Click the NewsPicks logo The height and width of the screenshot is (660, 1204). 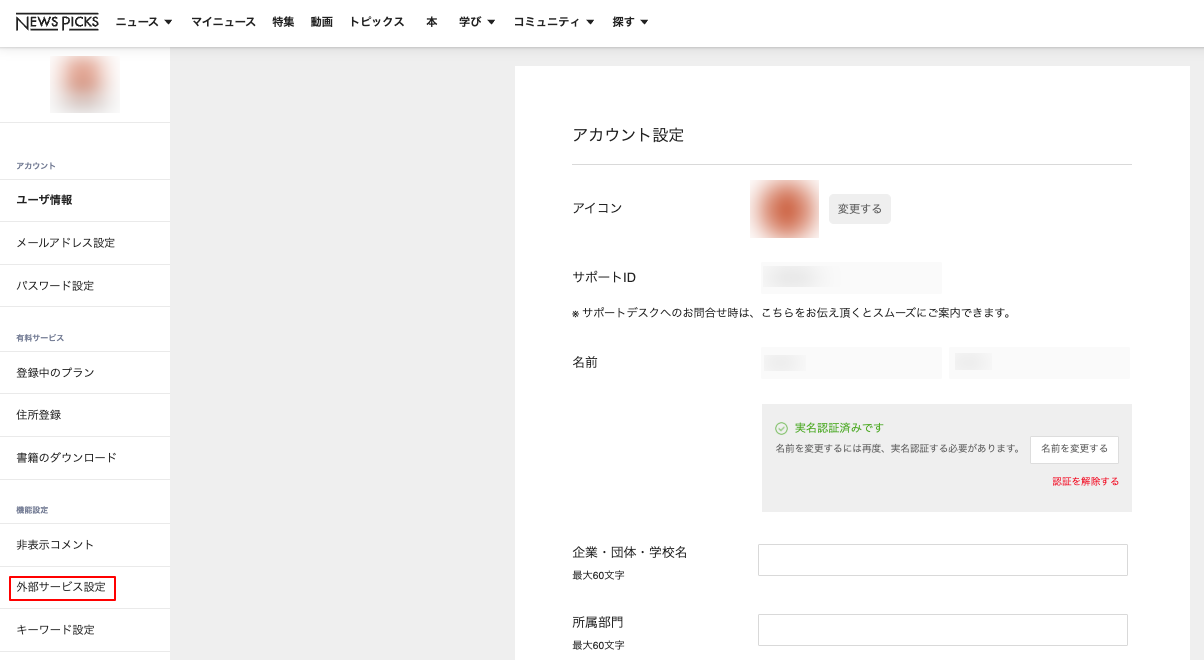(57, 20)
